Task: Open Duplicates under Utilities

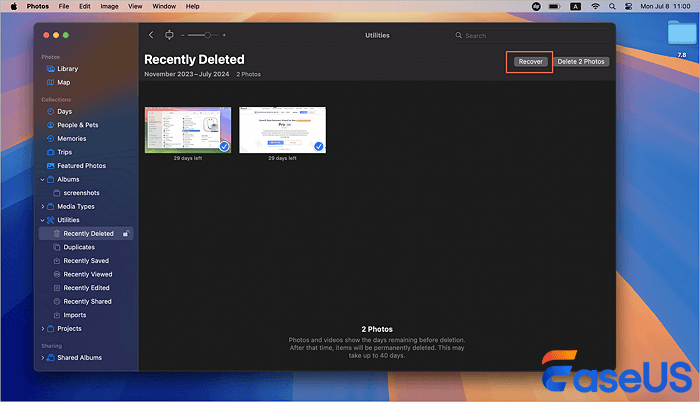Action: click(79, 247)
